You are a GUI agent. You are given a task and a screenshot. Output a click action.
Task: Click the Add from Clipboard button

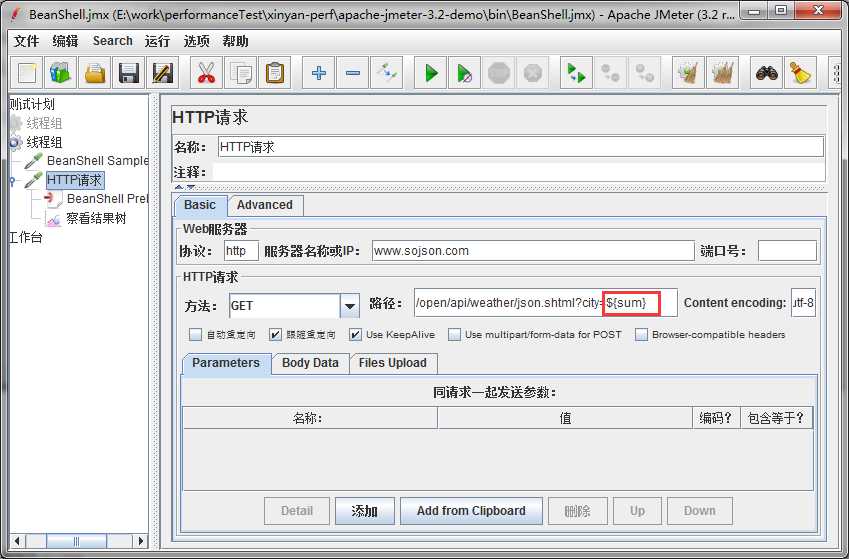coord(471,511)
